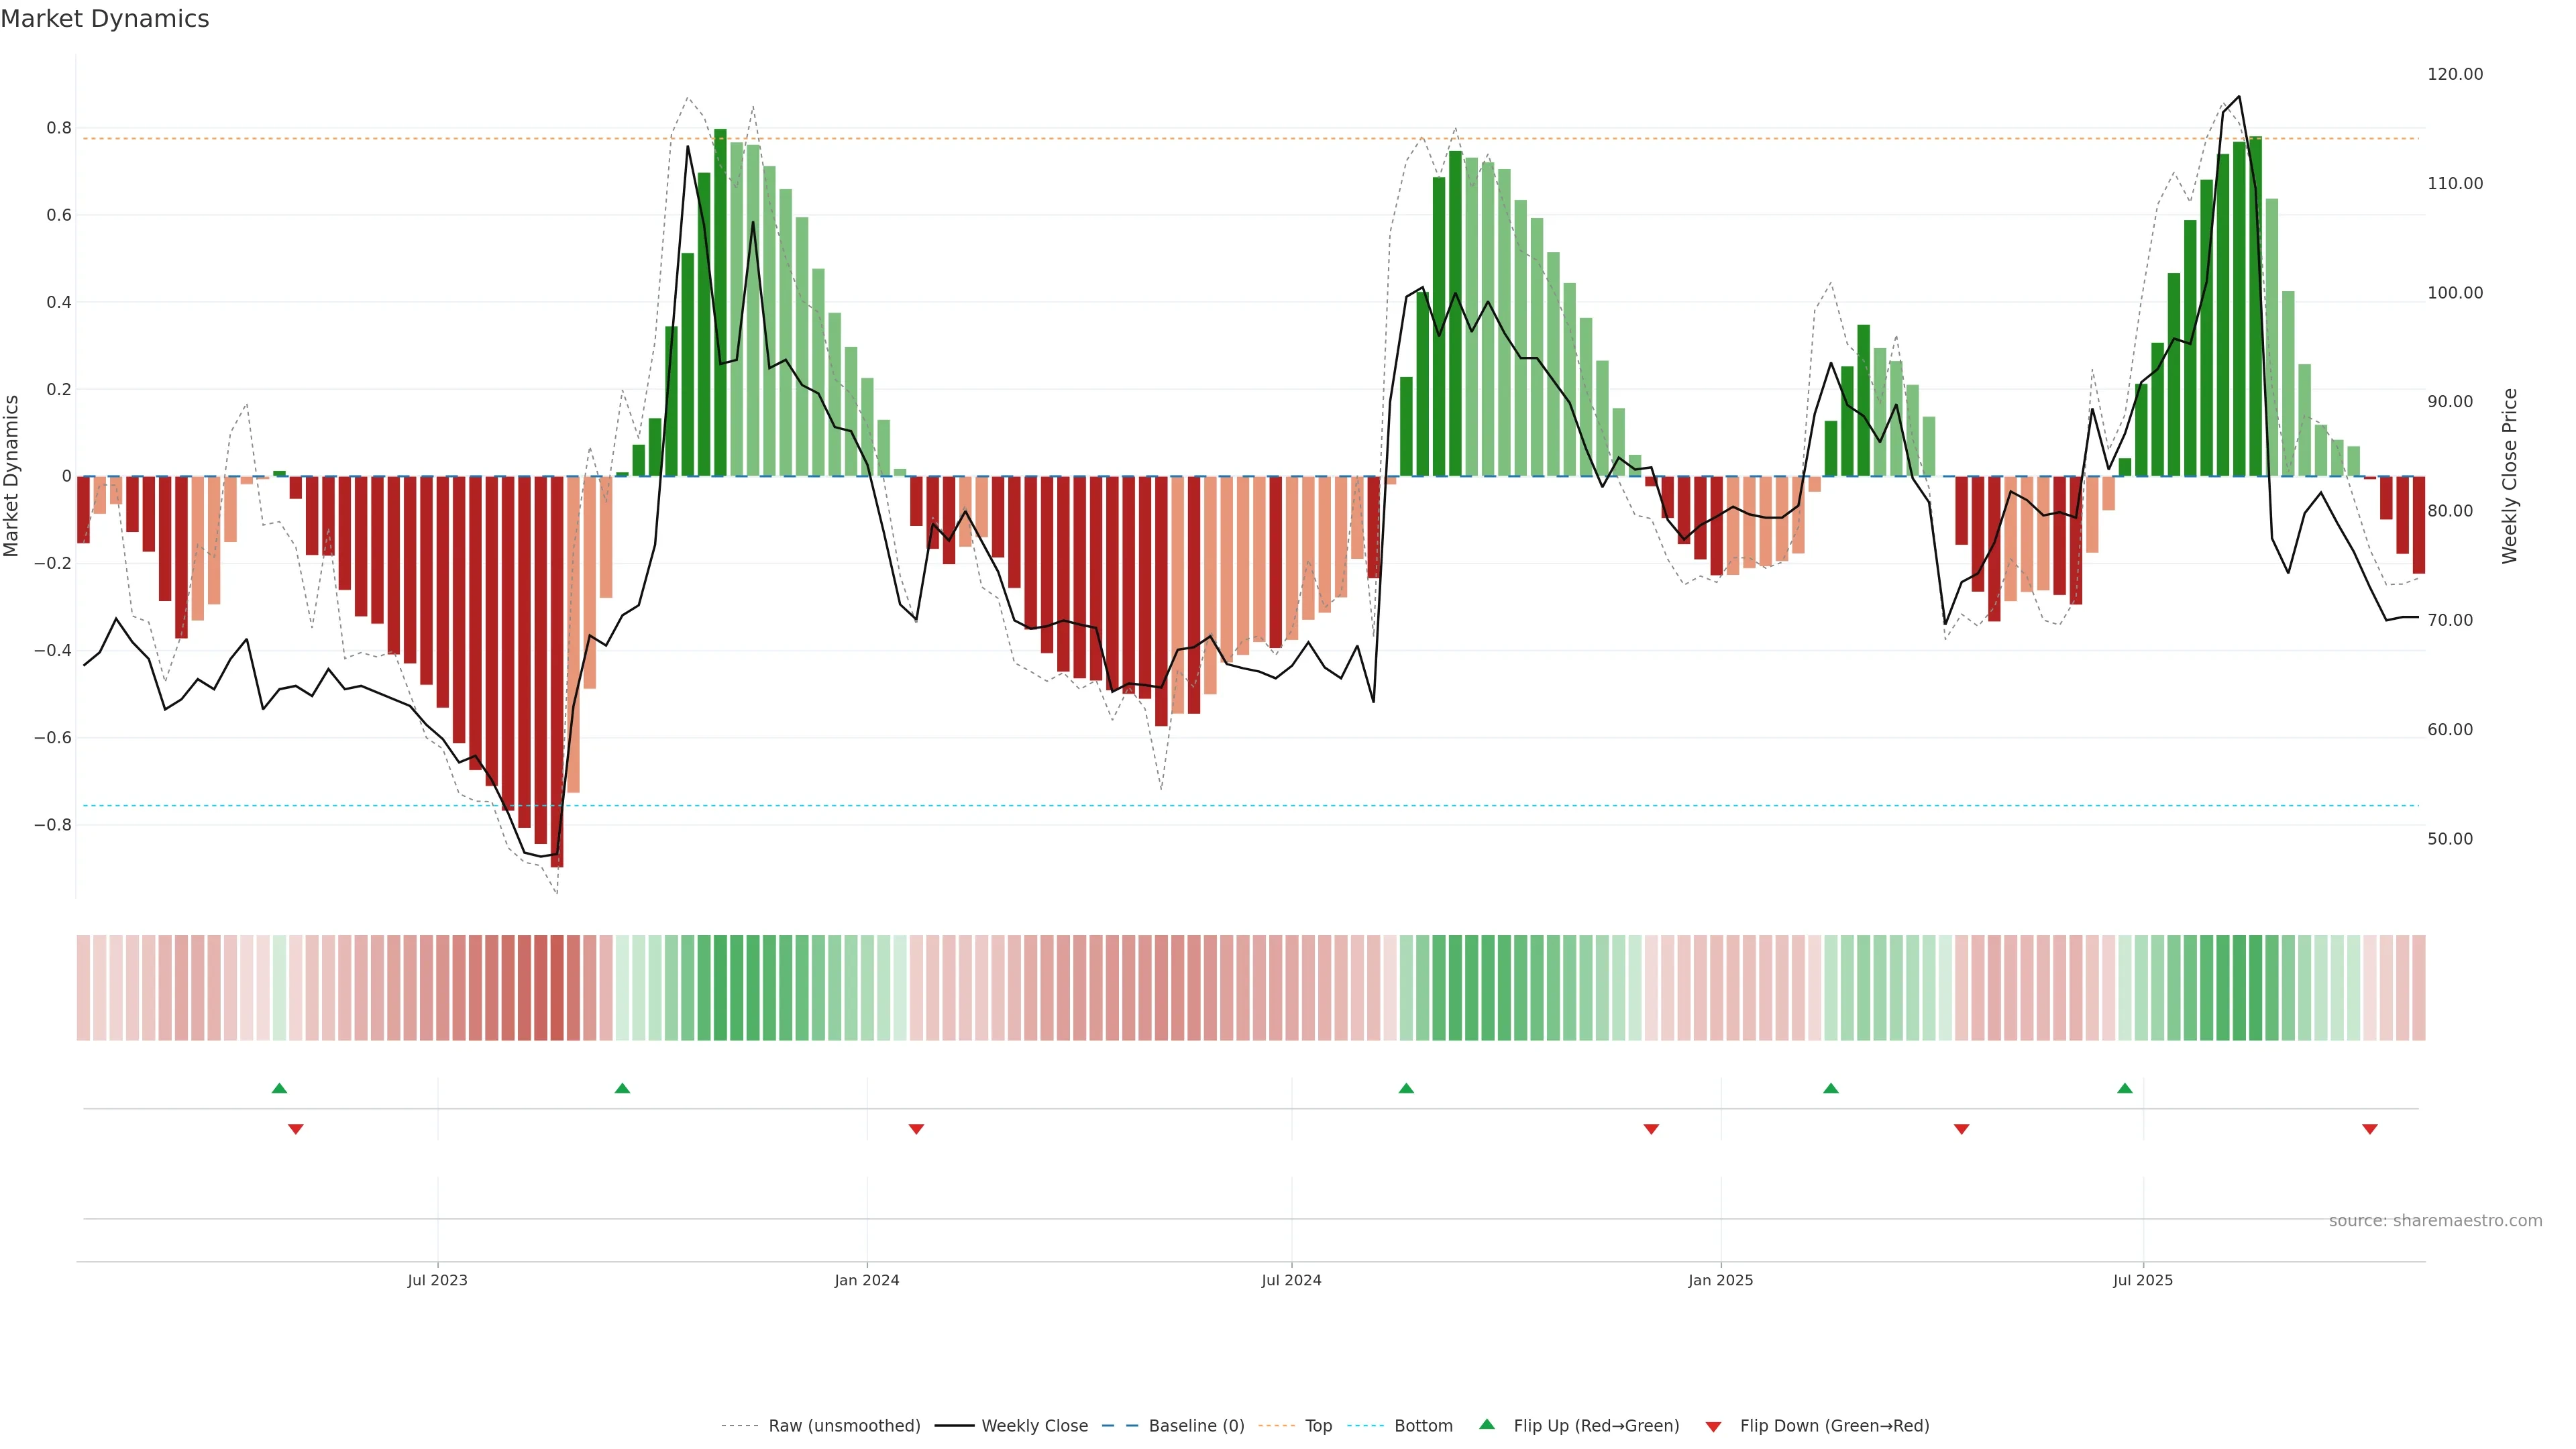Click the red flip-down marker before Jan 2025
Image resolution: width=2576 pixels, height=1449 pixels.
coord(1651,1129)
